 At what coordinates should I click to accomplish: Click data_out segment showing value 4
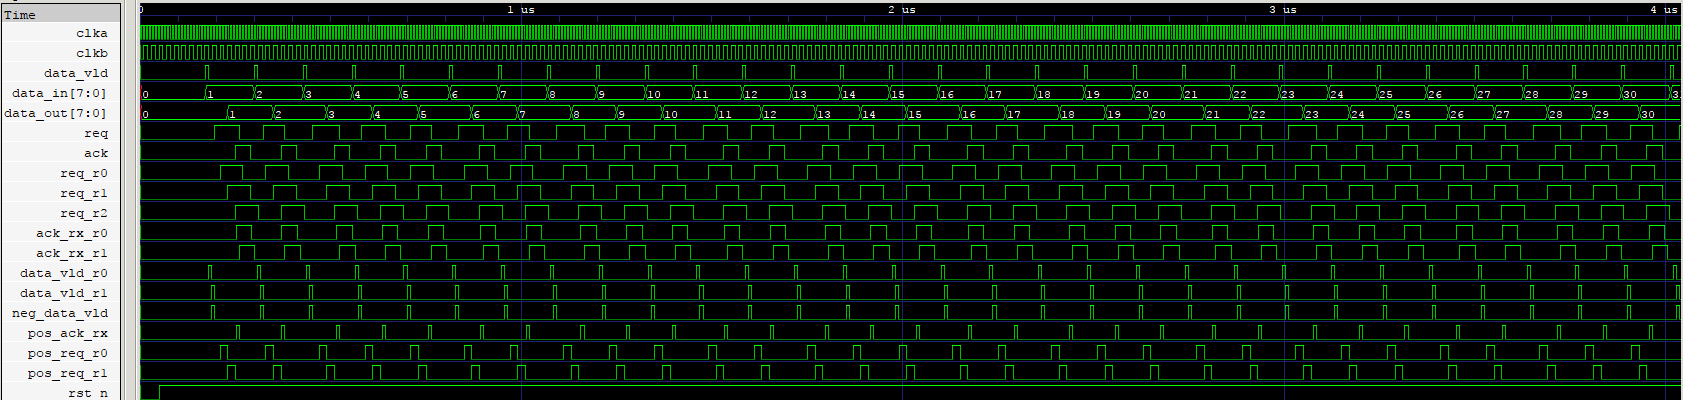pos(395,113)
